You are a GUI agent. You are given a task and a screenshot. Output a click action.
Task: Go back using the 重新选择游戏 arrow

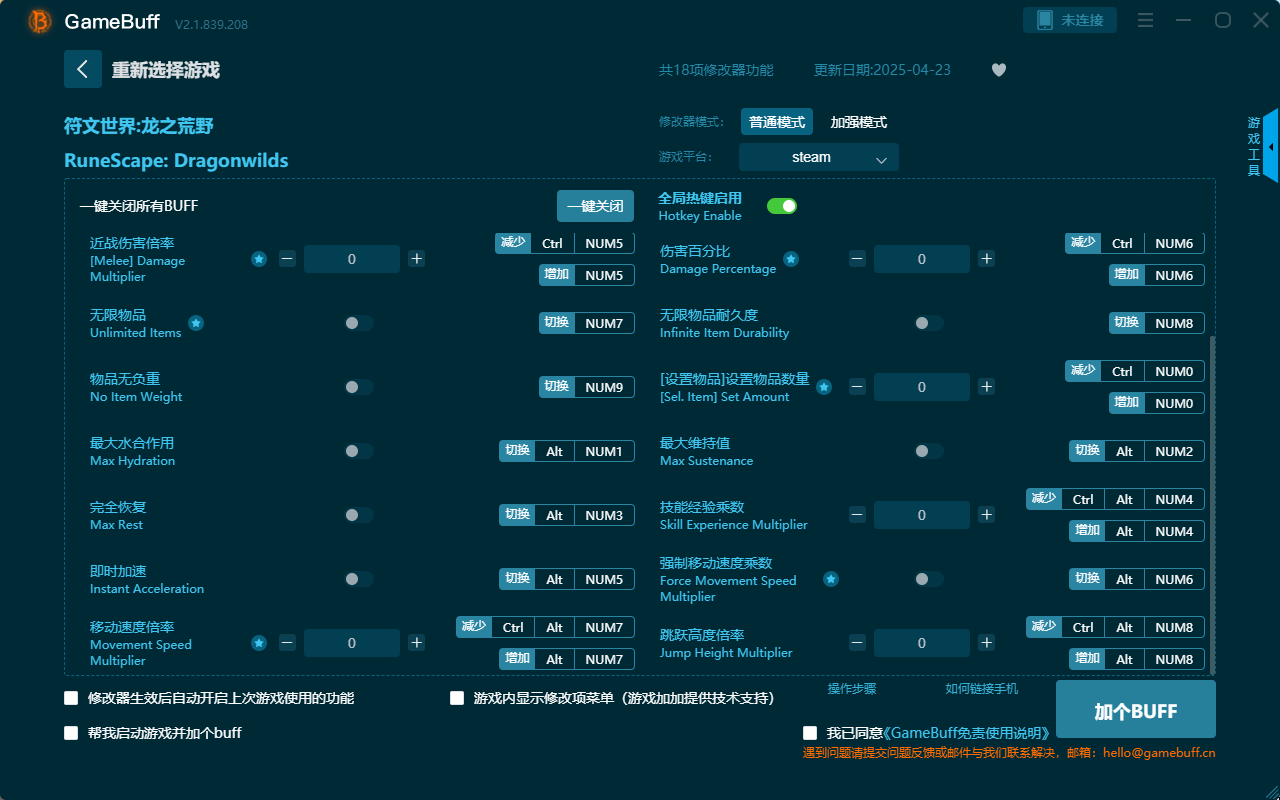[83, 69]
